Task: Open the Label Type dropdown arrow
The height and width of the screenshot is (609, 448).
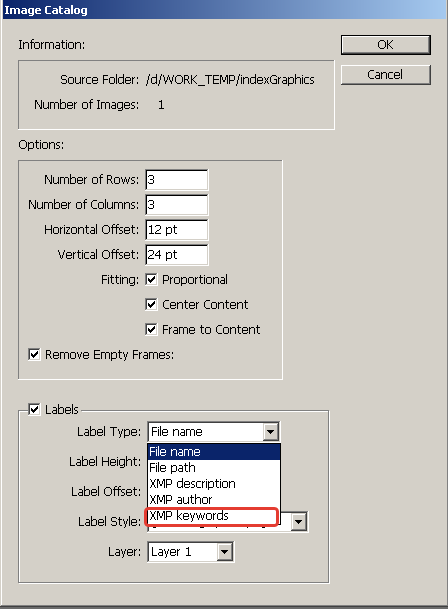Action: click(270, 432)
